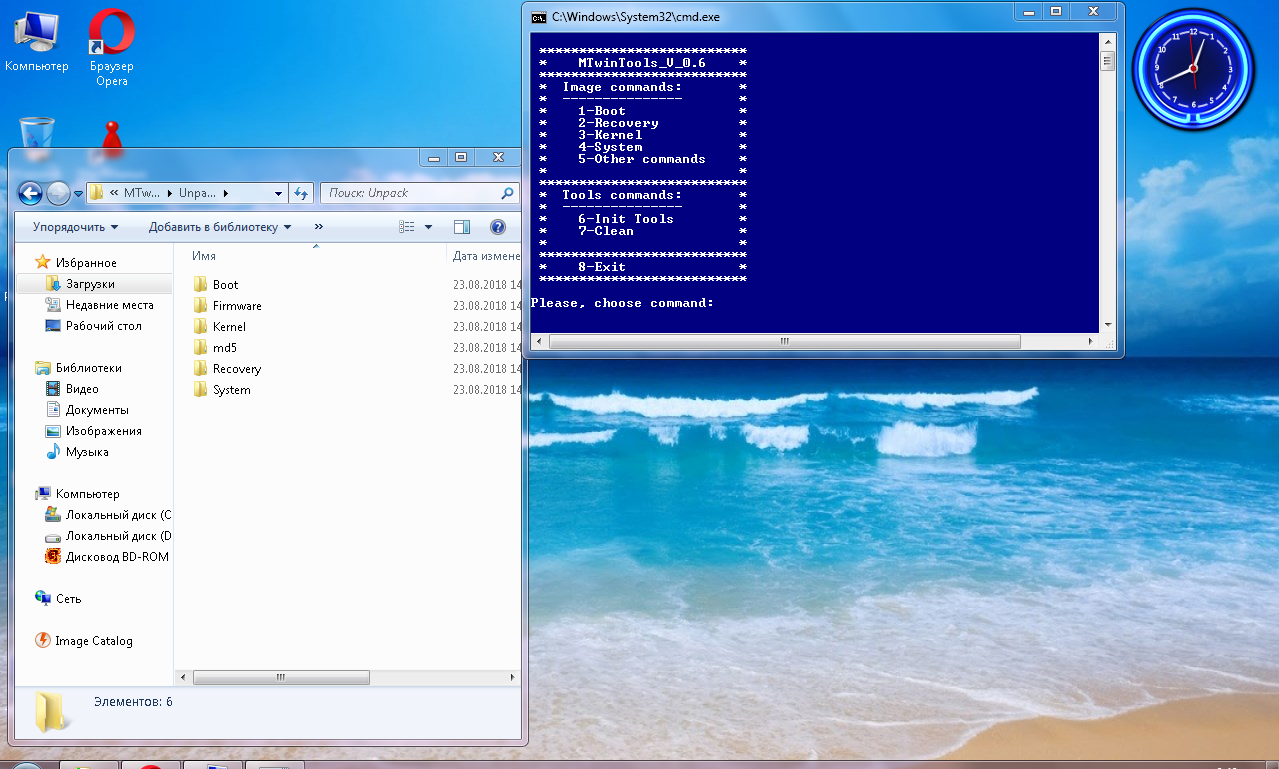Select the Recovery folder in file list
The image size is (1279, 769).
pyautogui.click(x=236, y=369)
